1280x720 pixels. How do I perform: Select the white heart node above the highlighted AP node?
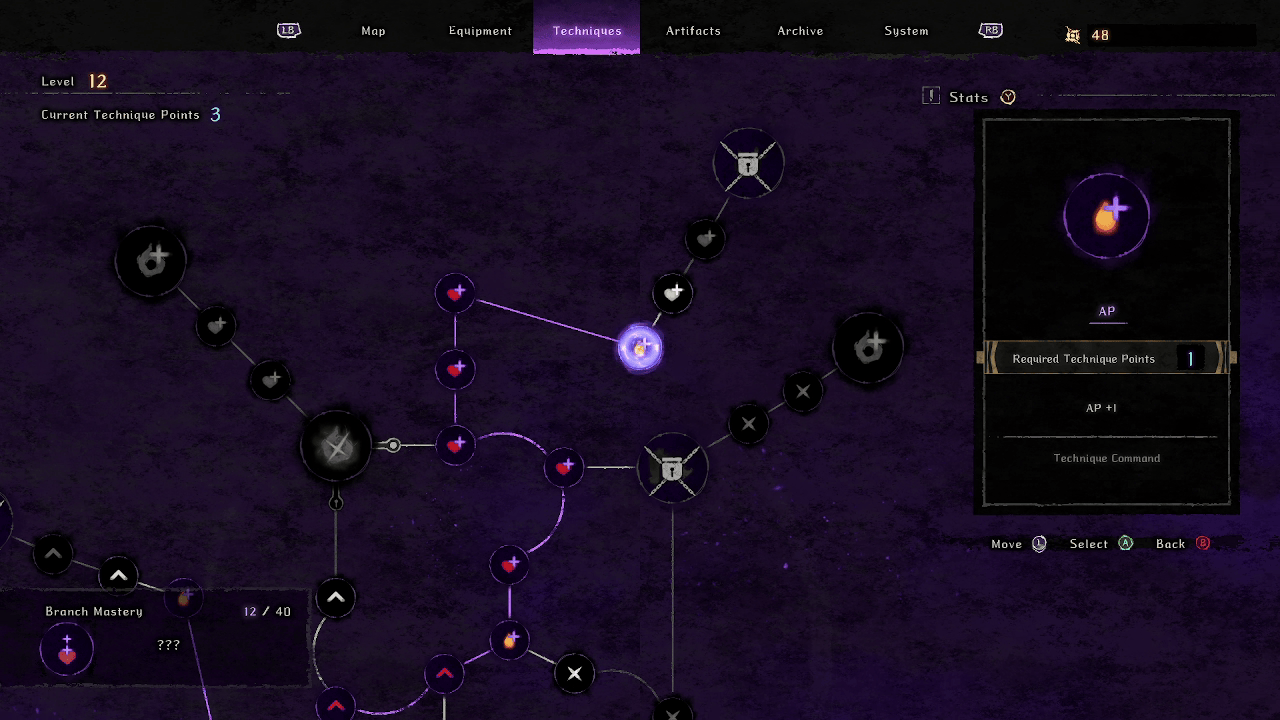click(672, 293)
